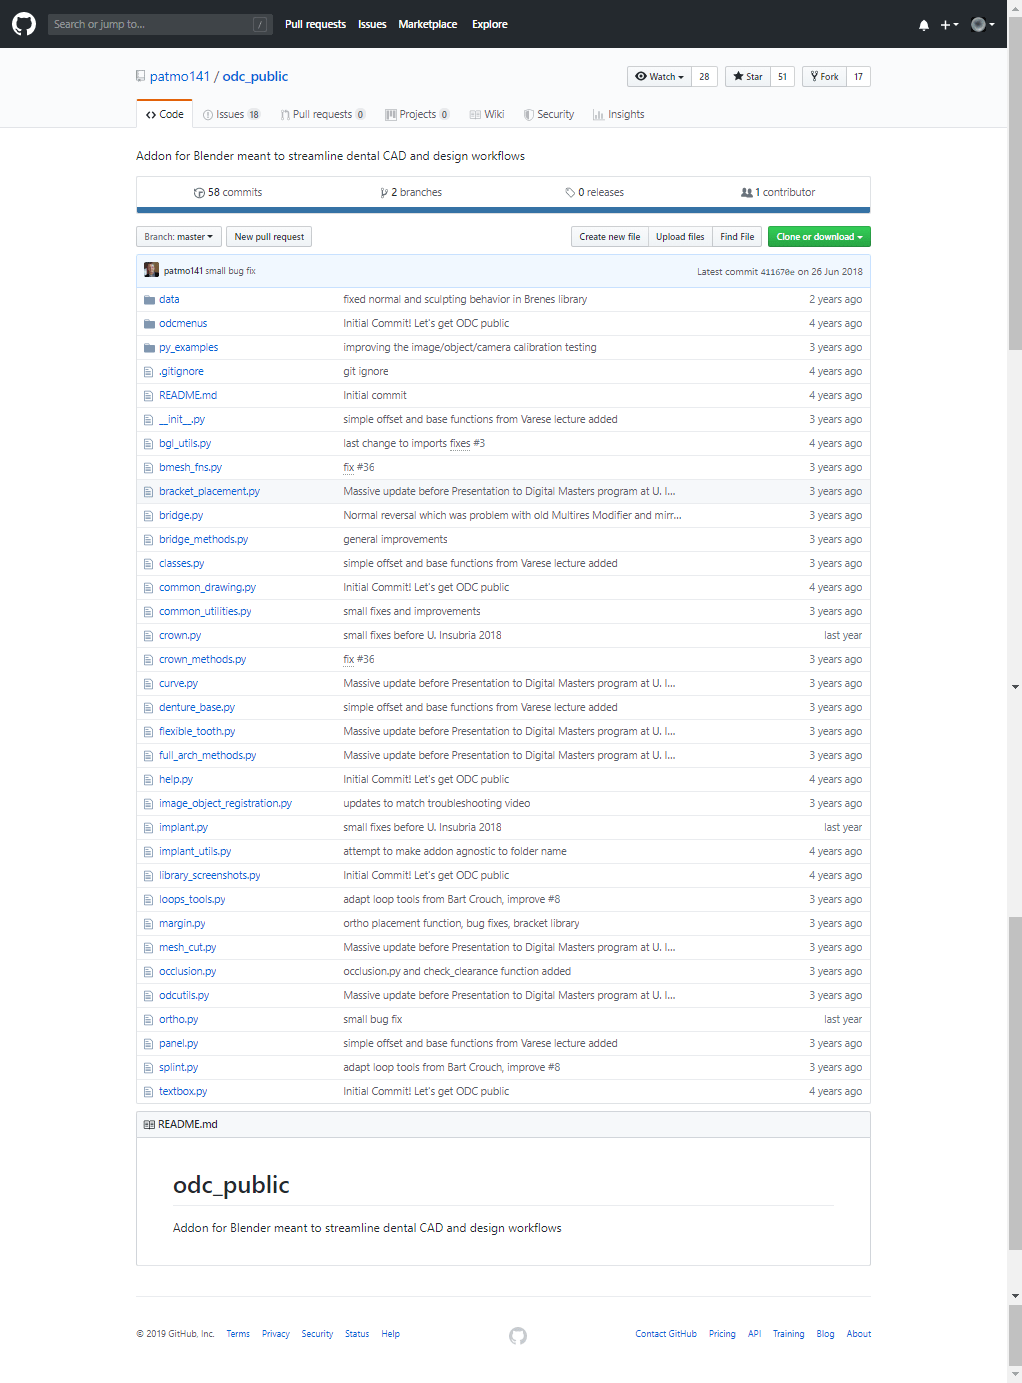Open the data folder icon
The height and width of the screenshot is (1383, 1022).
(x=149, y=300)
